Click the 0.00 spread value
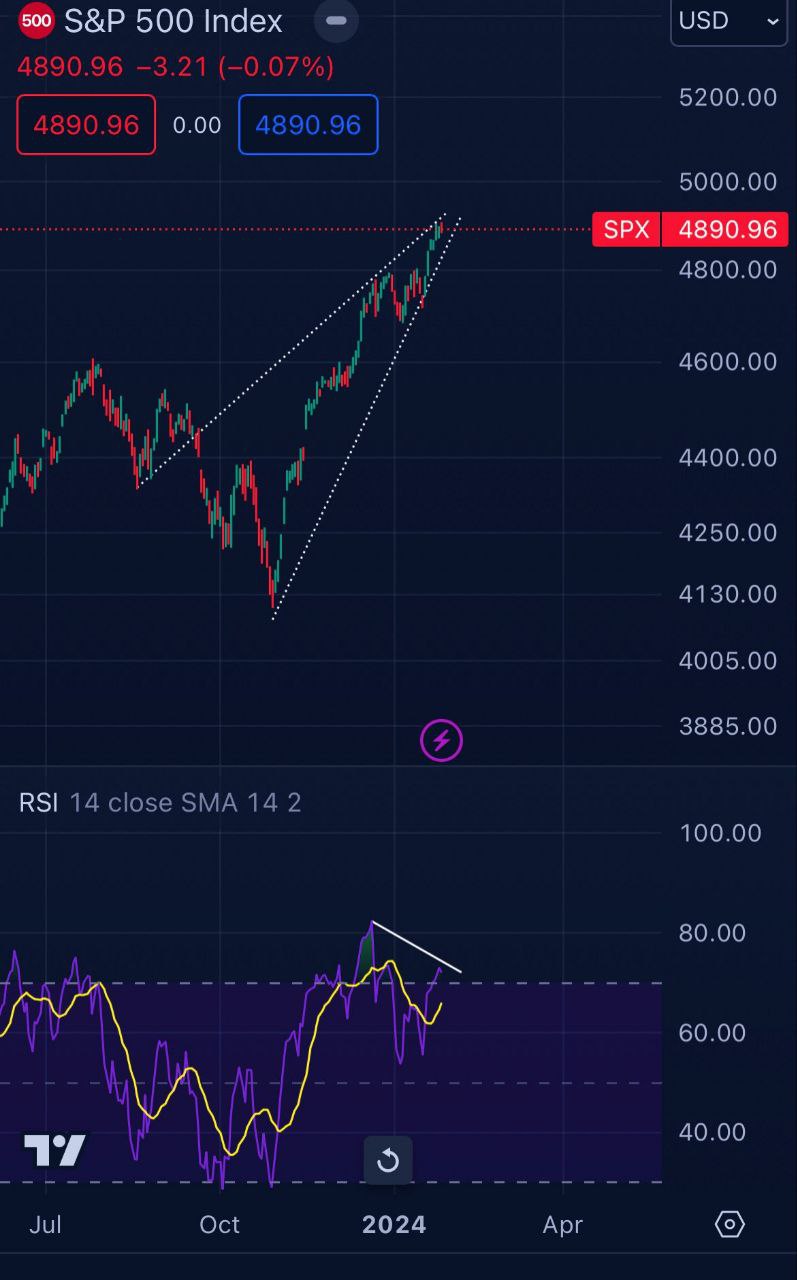Screen dimensions: 797x1280 pyautogui.click(x=197, y=125)
